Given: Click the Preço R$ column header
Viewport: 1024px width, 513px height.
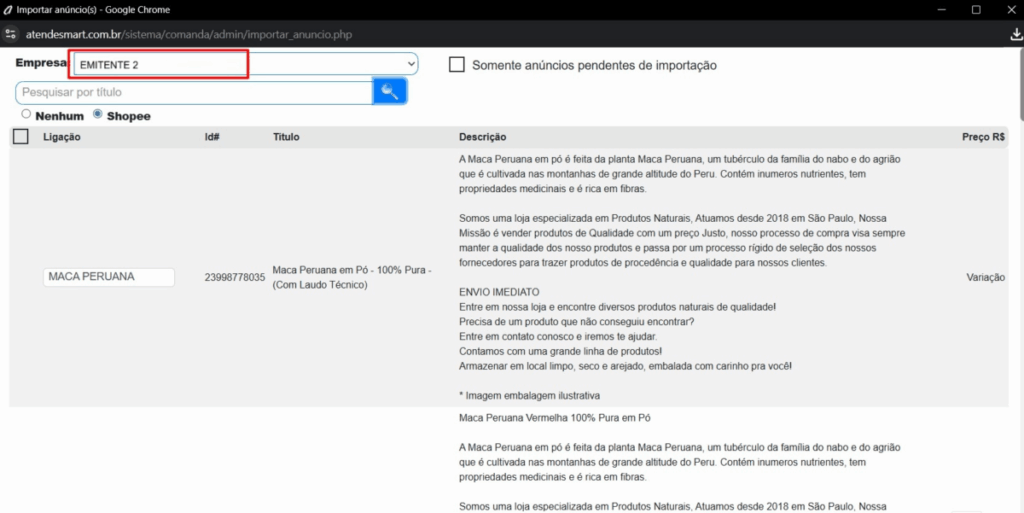Looking at the screenshot, I should [984, 137].
